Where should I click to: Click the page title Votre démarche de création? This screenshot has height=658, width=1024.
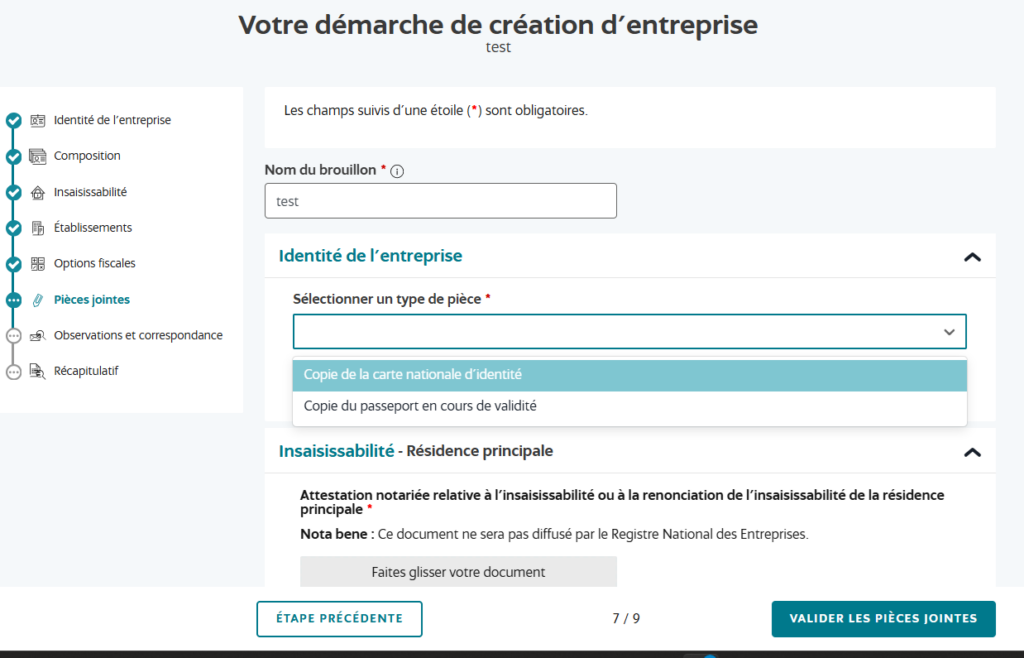(498, 25)
